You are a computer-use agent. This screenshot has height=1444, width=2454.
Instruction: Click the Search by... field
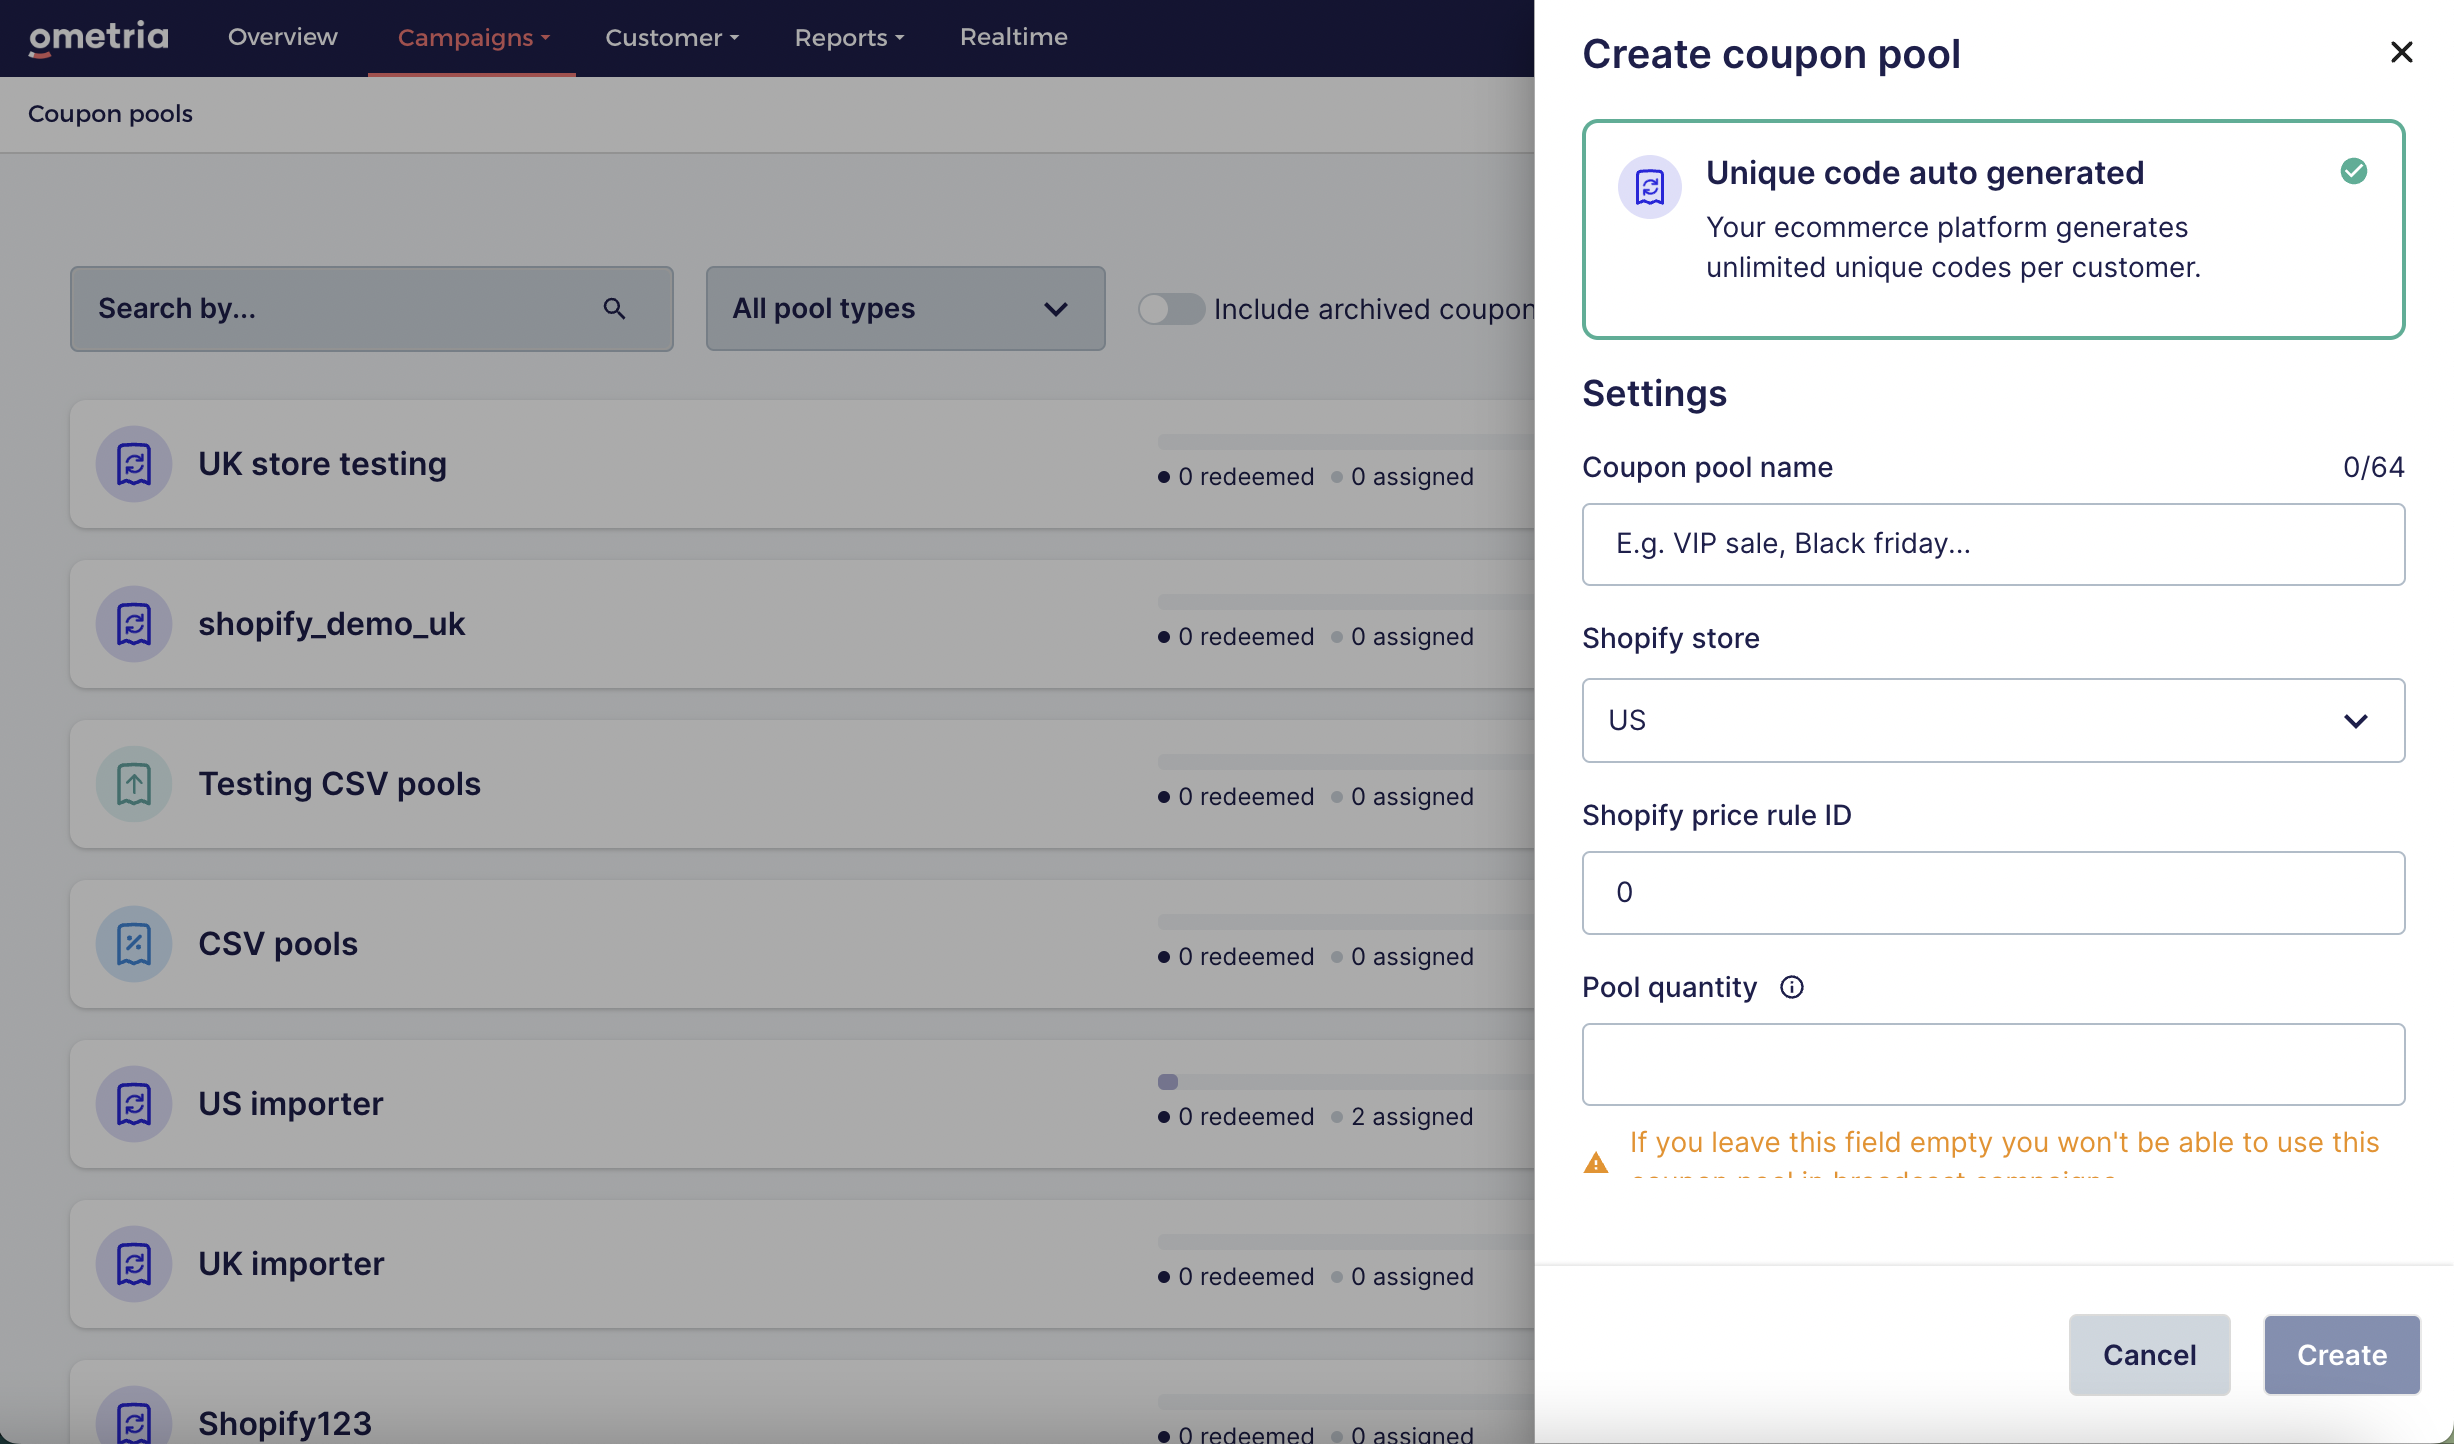371,309
